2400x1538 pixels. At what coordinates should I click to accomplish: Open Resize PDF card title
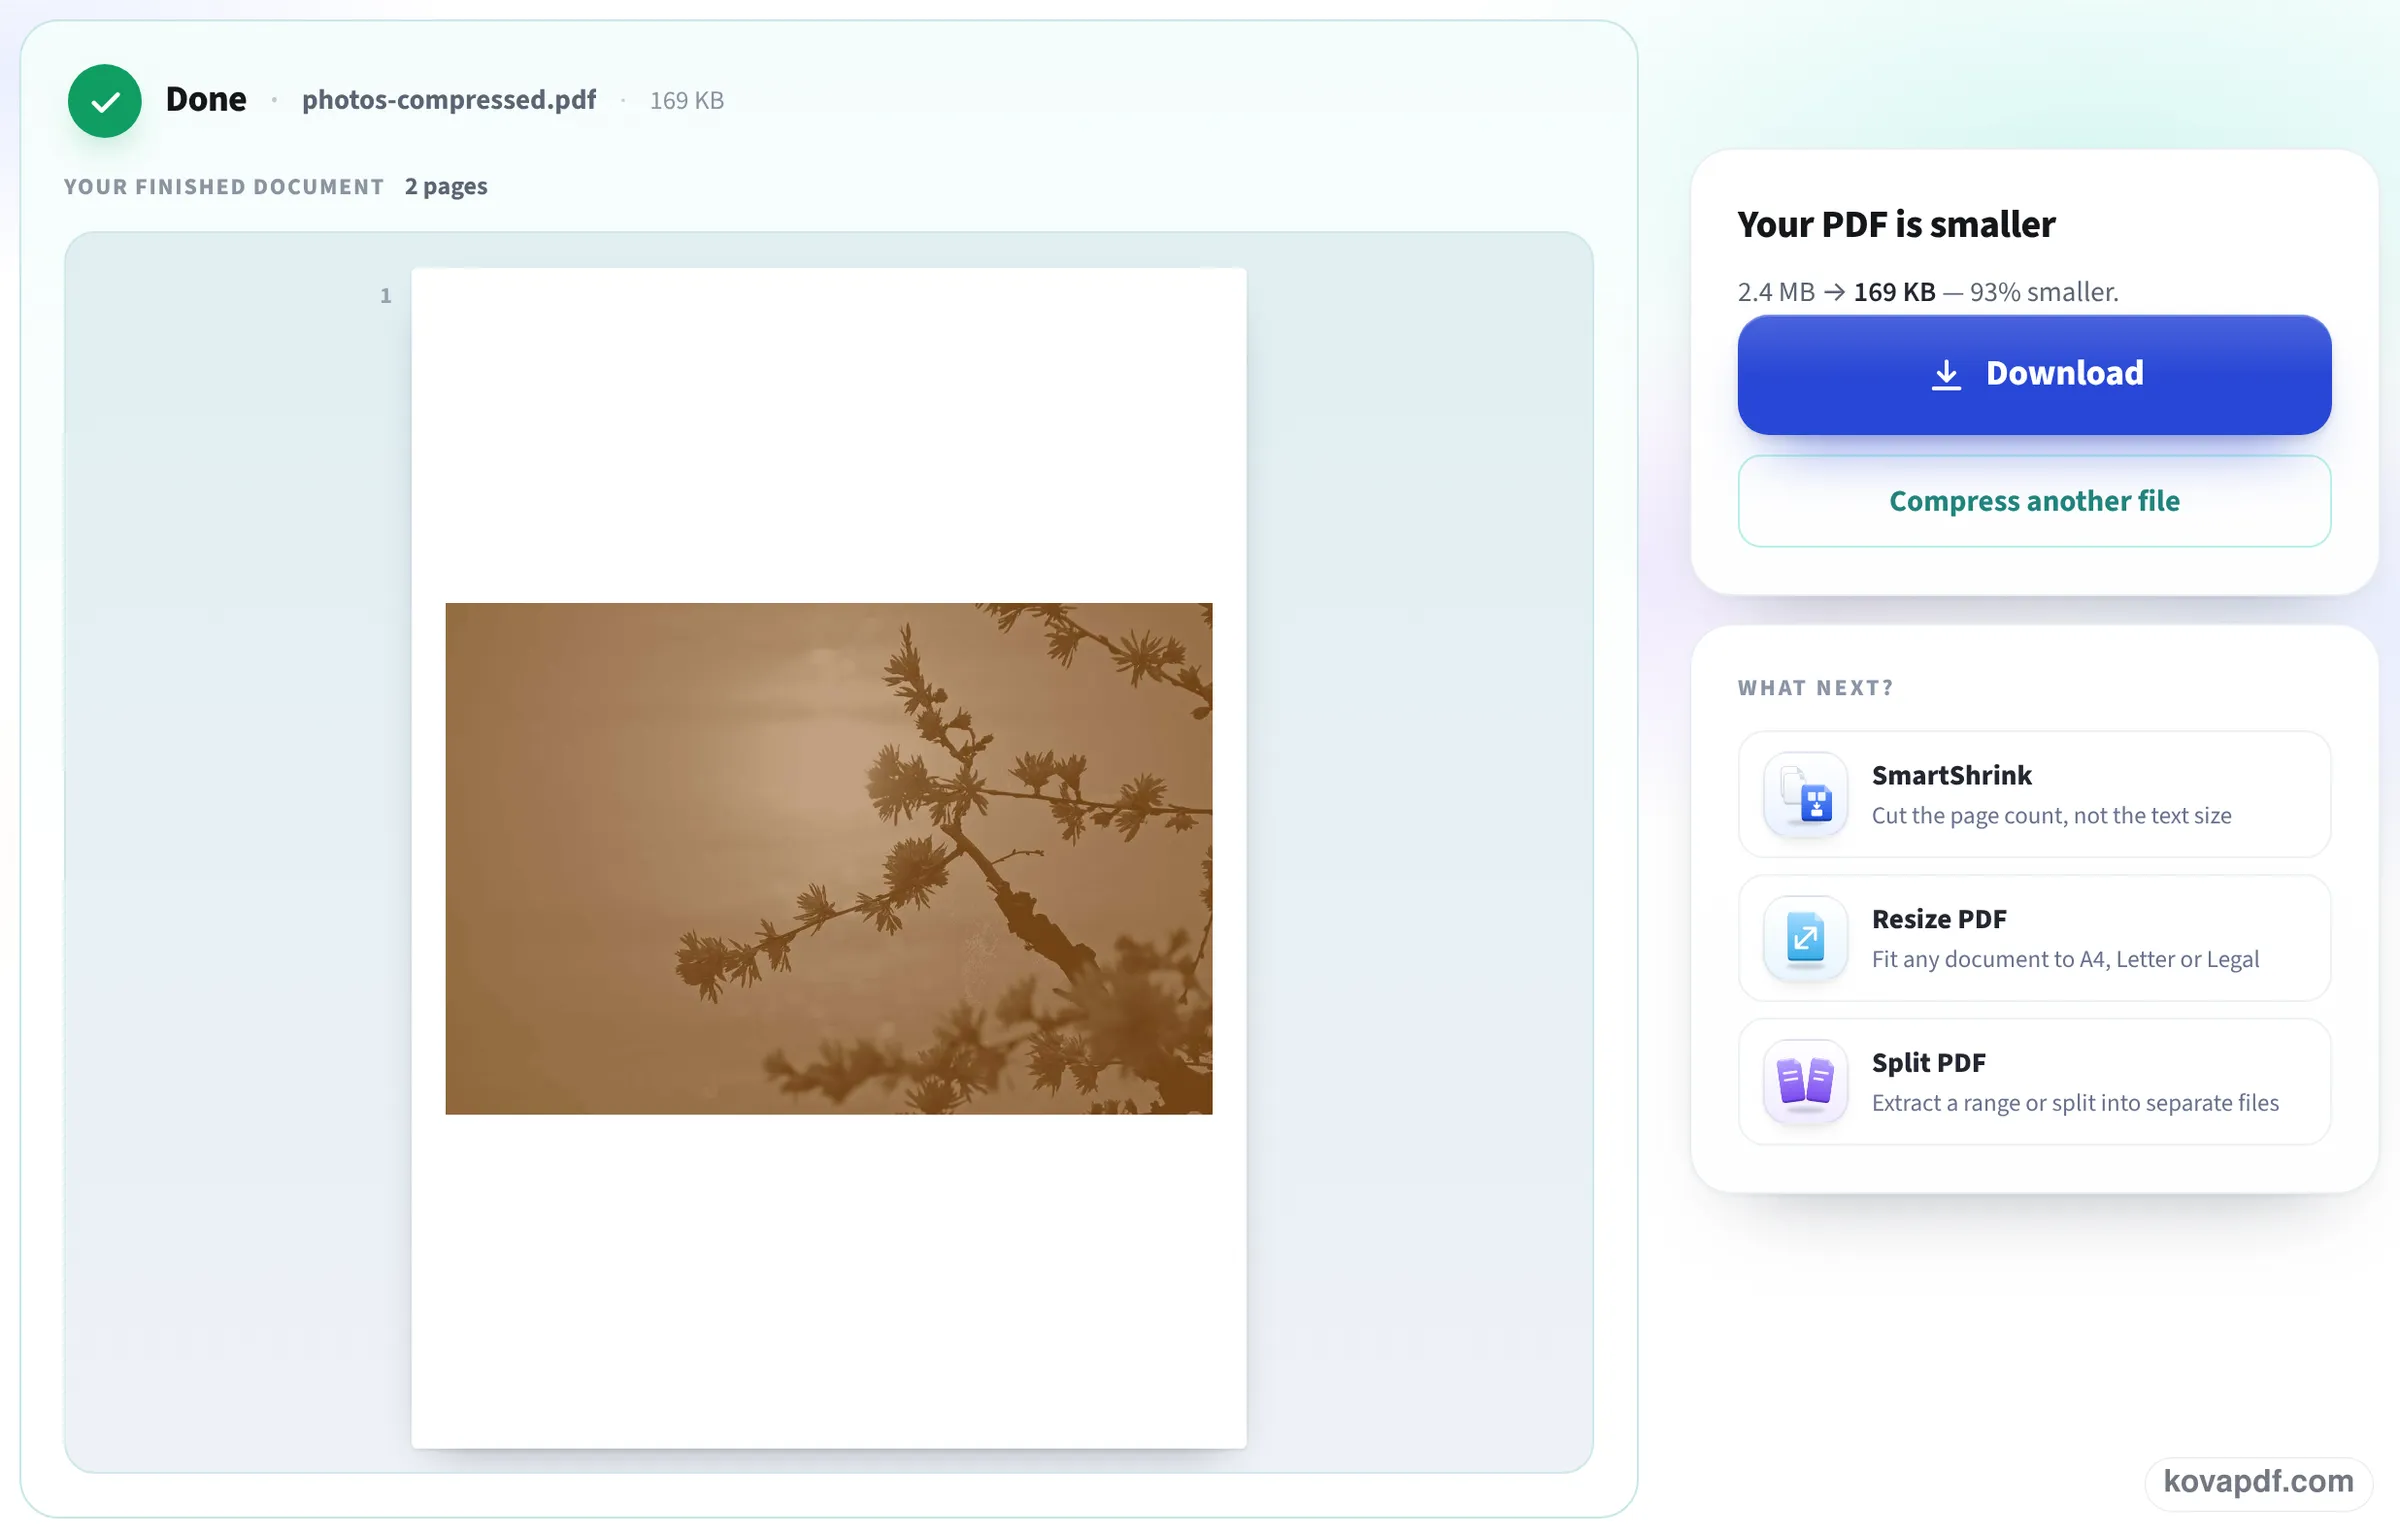click(x=1938, y=919)
